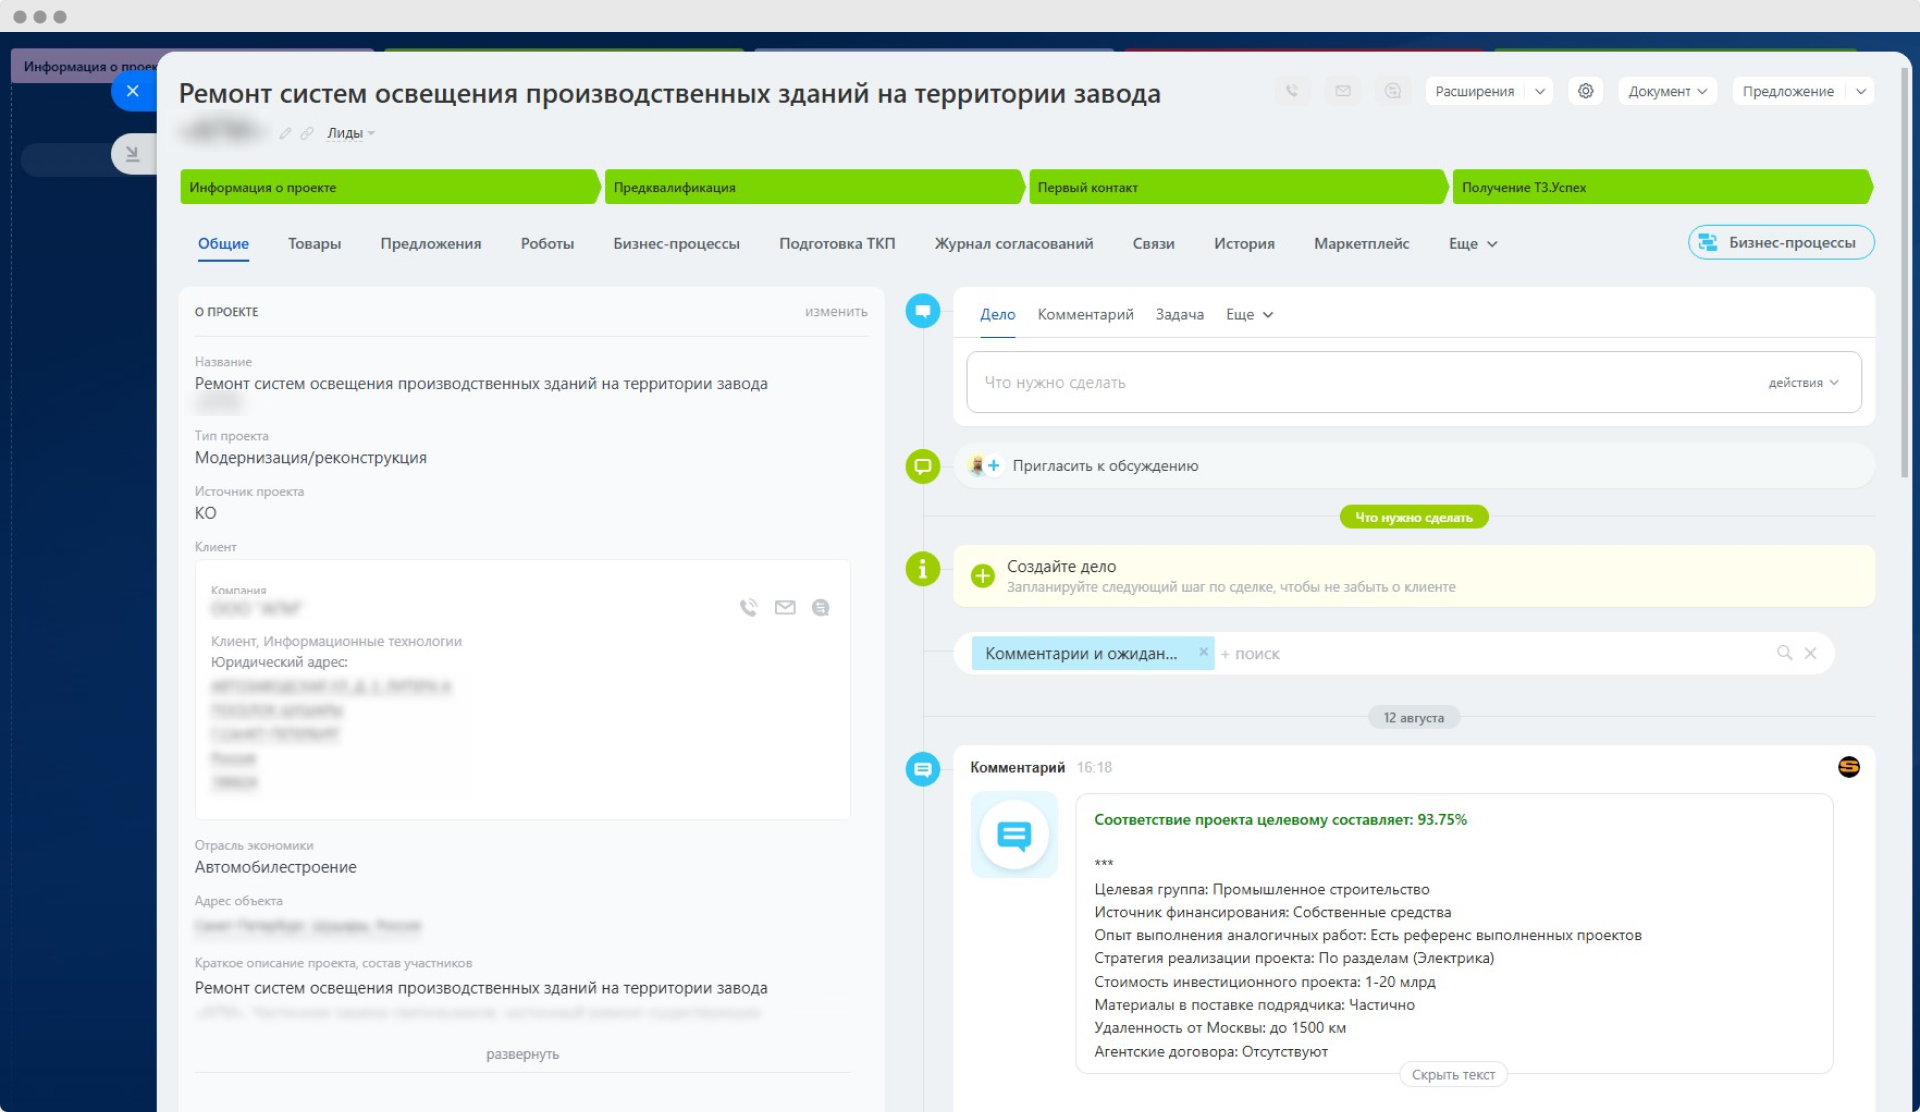Close the slider panel with blue X button
This screenshot has height=1112, width=1920.
click(x=133, y=91)
